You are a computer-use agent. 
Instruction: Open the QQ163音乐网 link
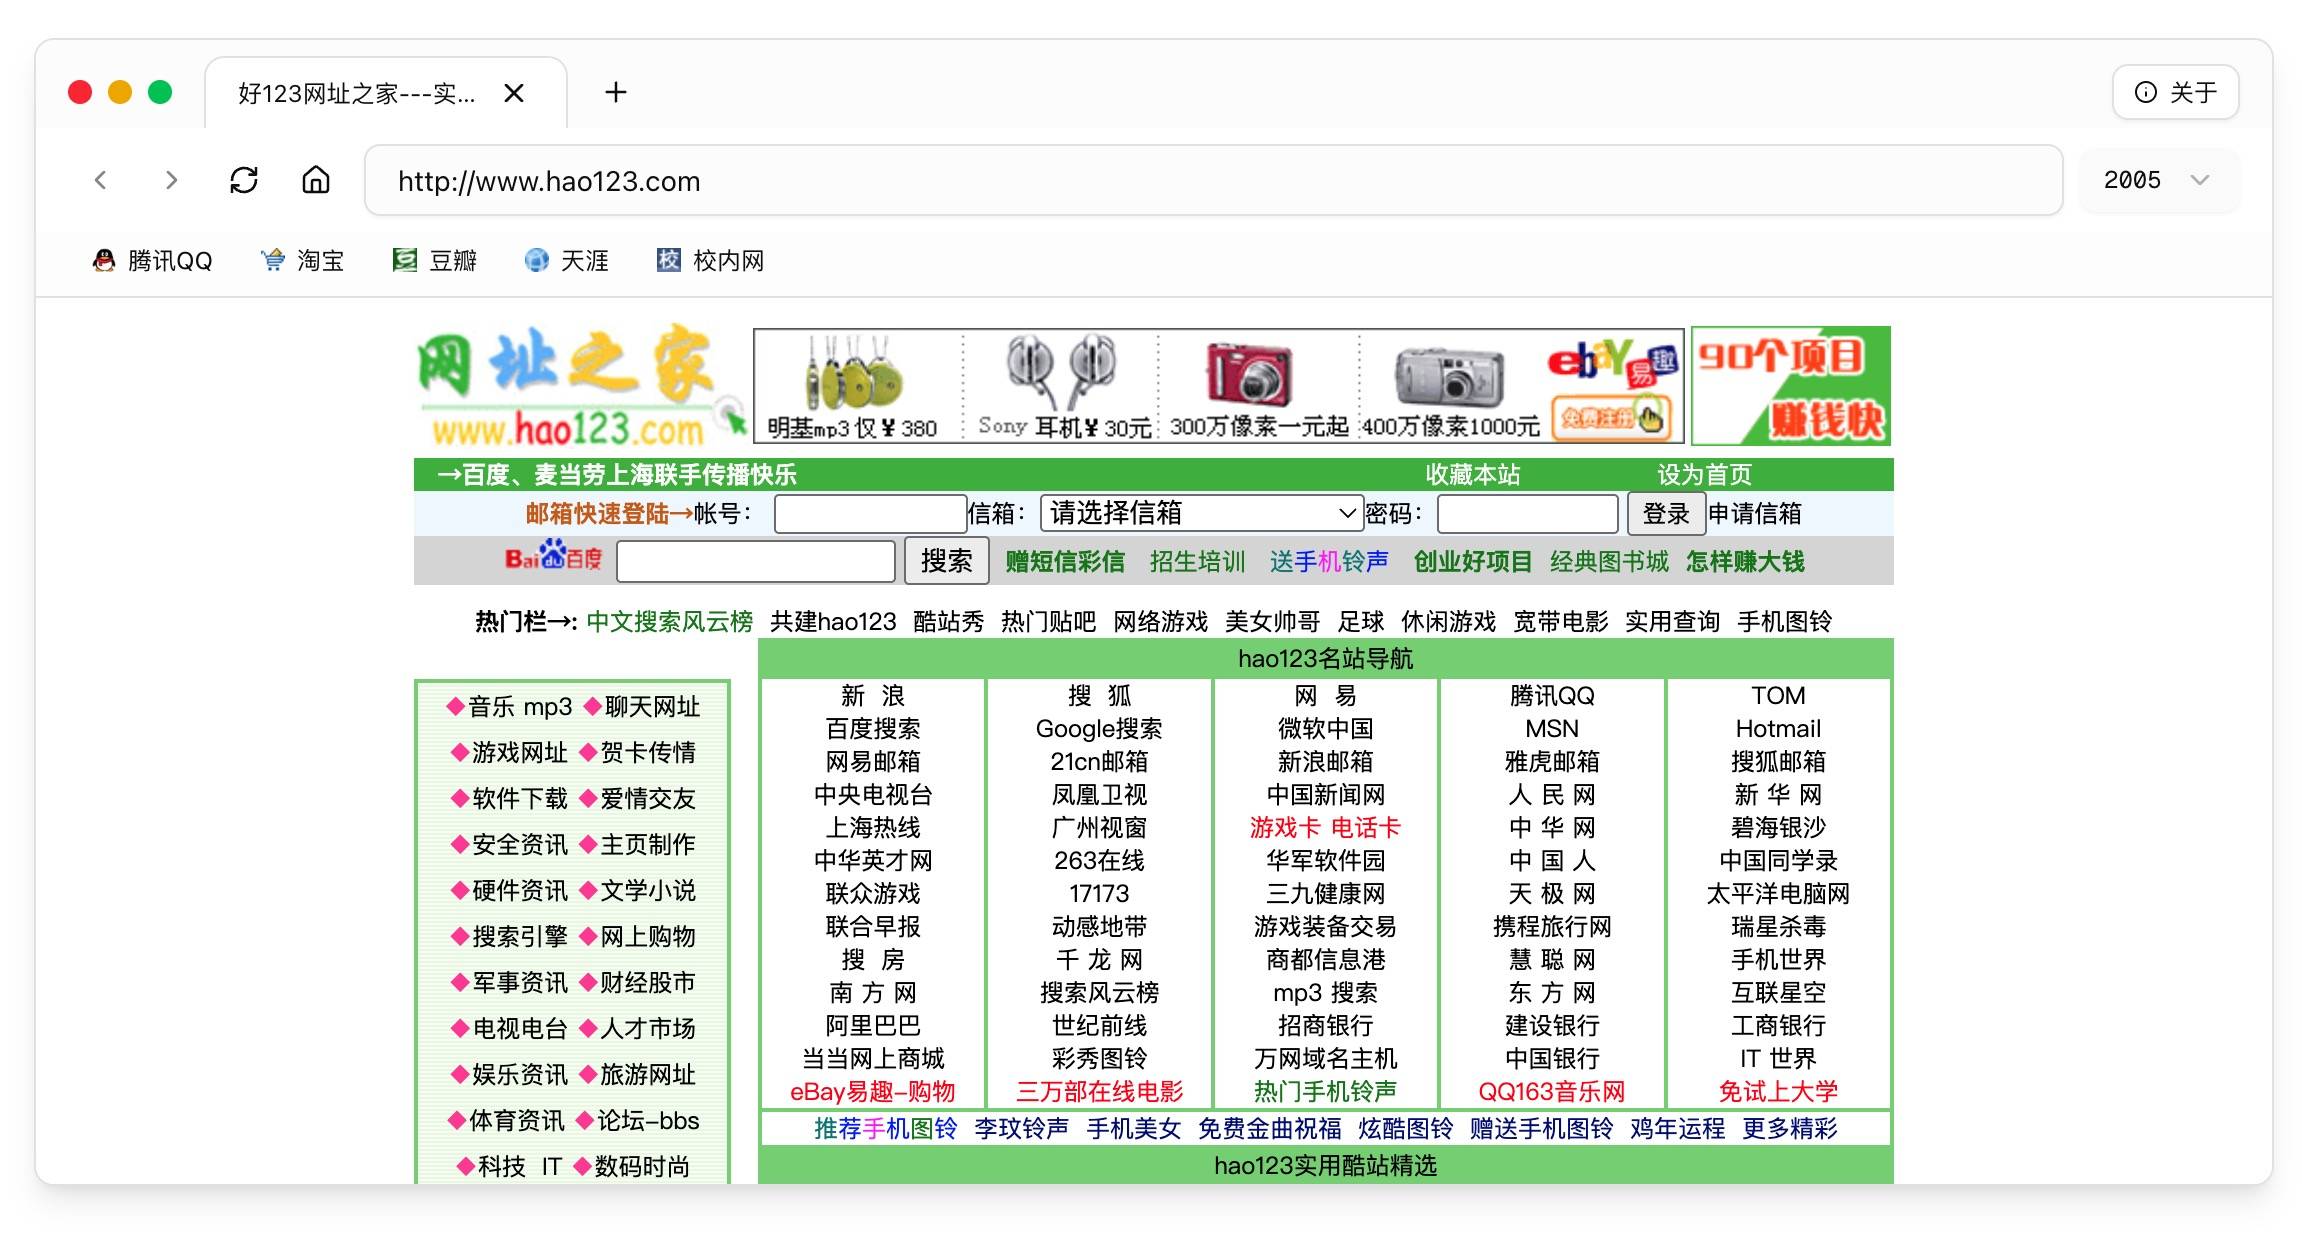pyautogui.click(x=1552, y=1091)
